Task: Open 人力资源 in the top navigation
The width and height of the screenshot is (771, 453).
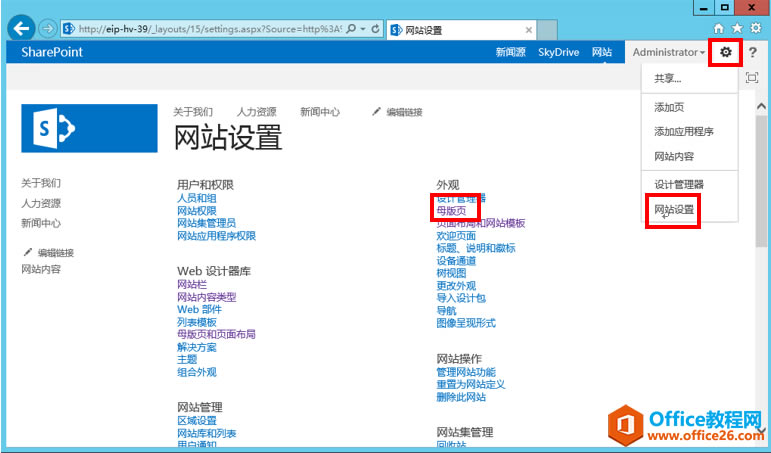Action: (256, 112)
